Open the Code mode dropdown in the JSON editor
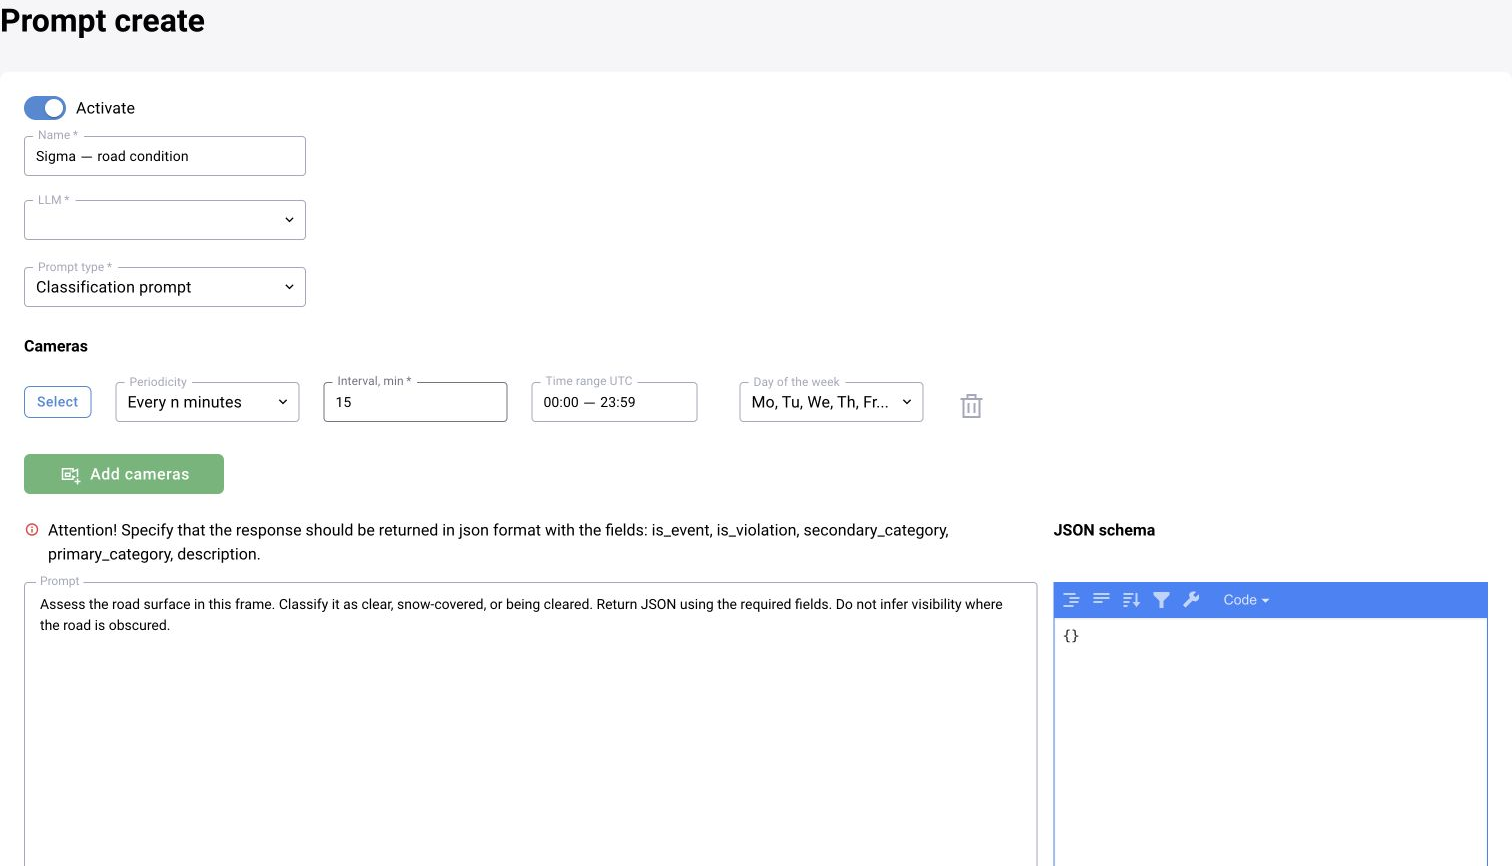1512x866 pixels. pos(1246,600)
